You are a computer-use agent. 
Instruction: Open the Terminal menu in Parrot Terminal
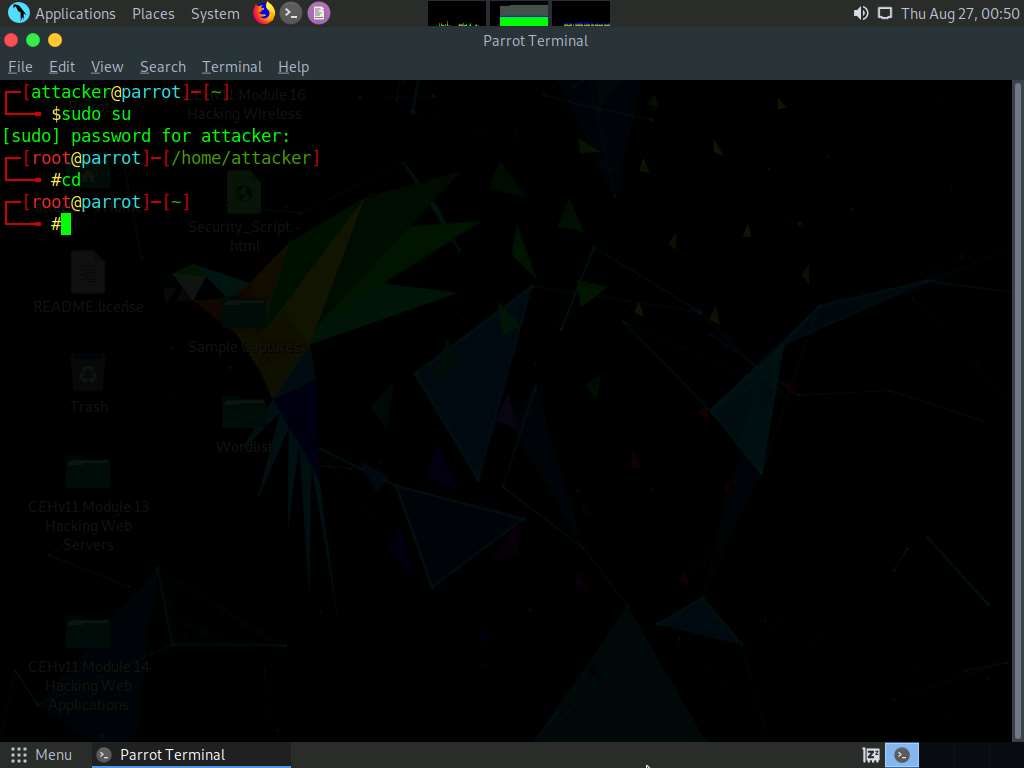(x=231, y=66)
